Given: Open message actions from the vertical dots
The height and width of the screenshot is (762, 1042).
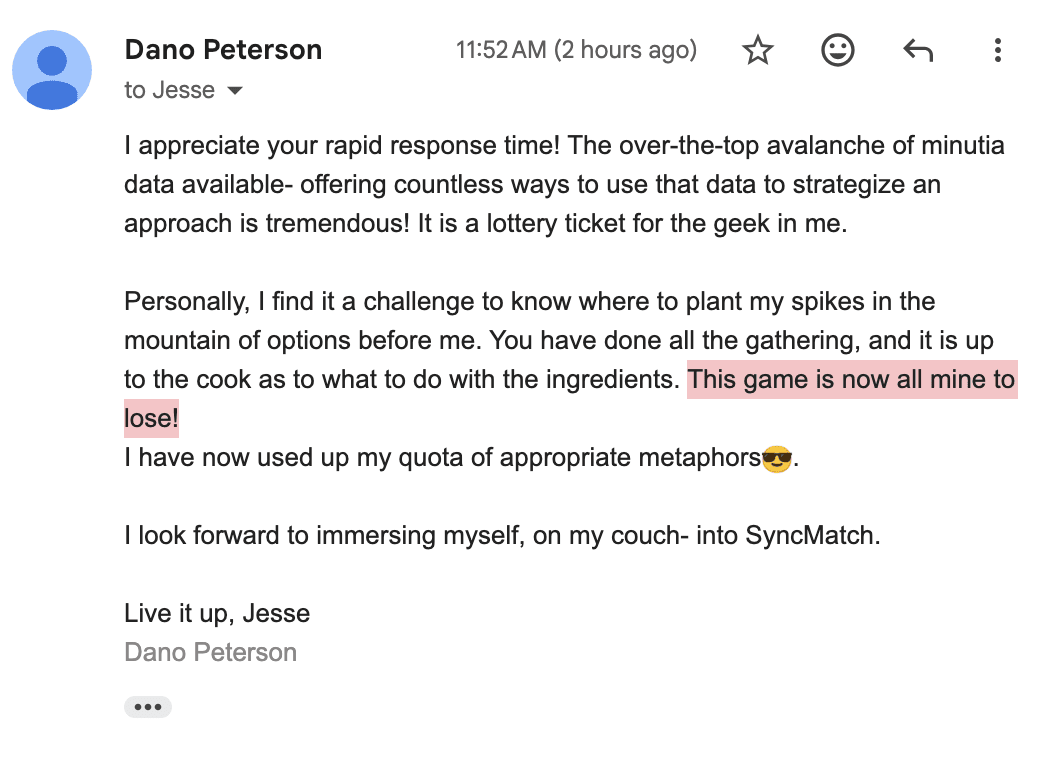Looking at the screenshot, I should pyautogui.click(x=998, y=50).
